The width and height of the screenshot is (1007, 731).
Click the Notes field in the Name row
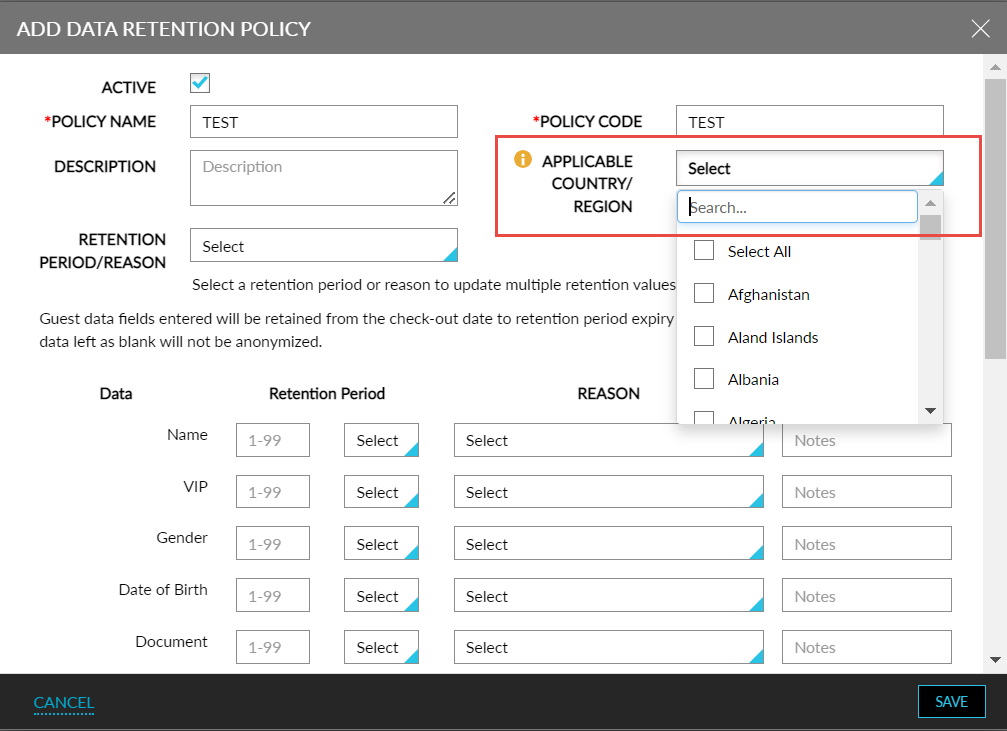(x=866, y=440)
